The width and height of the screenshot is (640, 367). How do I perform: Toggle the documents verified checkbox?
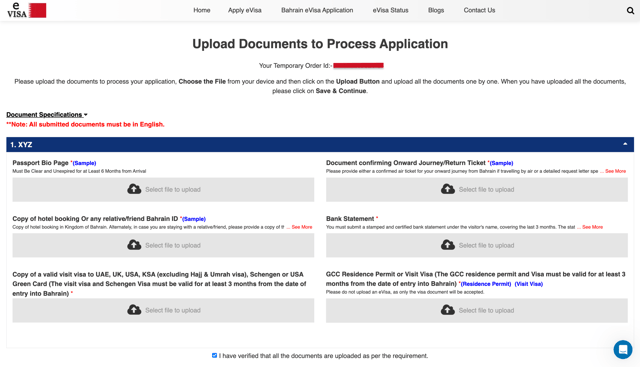coord(214,356)
